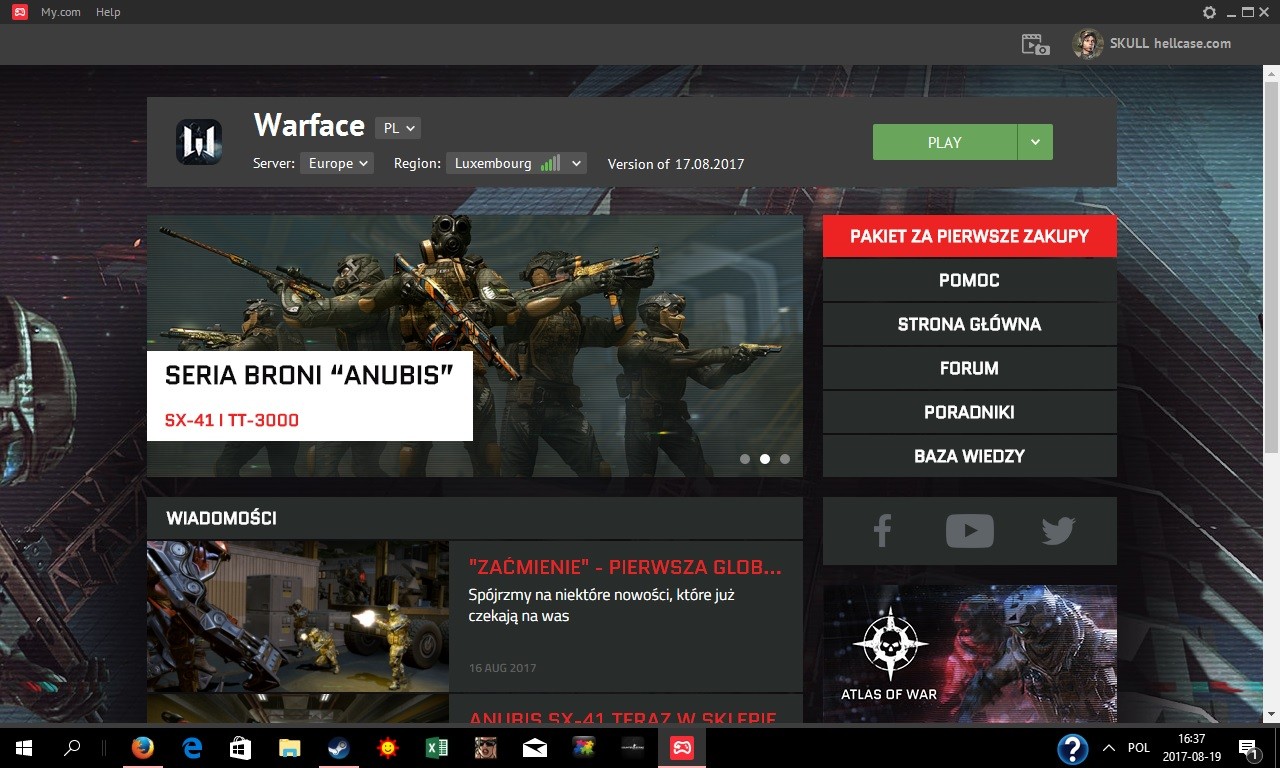Click the My.com game center logo icon
This screenshot has height=768, width=1280.
pos(19,12)
